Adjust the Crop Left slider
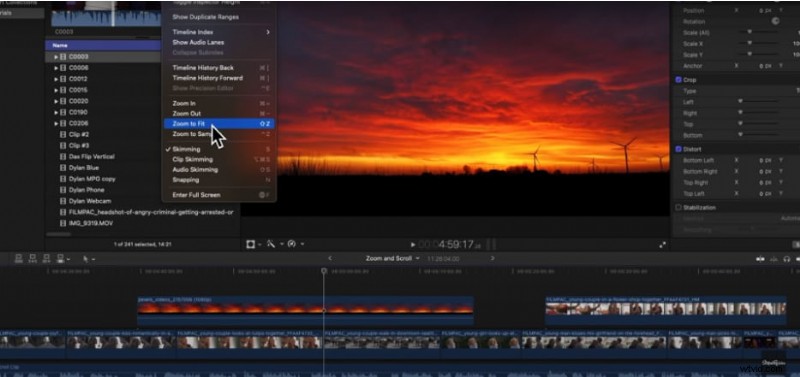Image resolution: width=800 pixels, height=377 pixels. click(759, 102)
